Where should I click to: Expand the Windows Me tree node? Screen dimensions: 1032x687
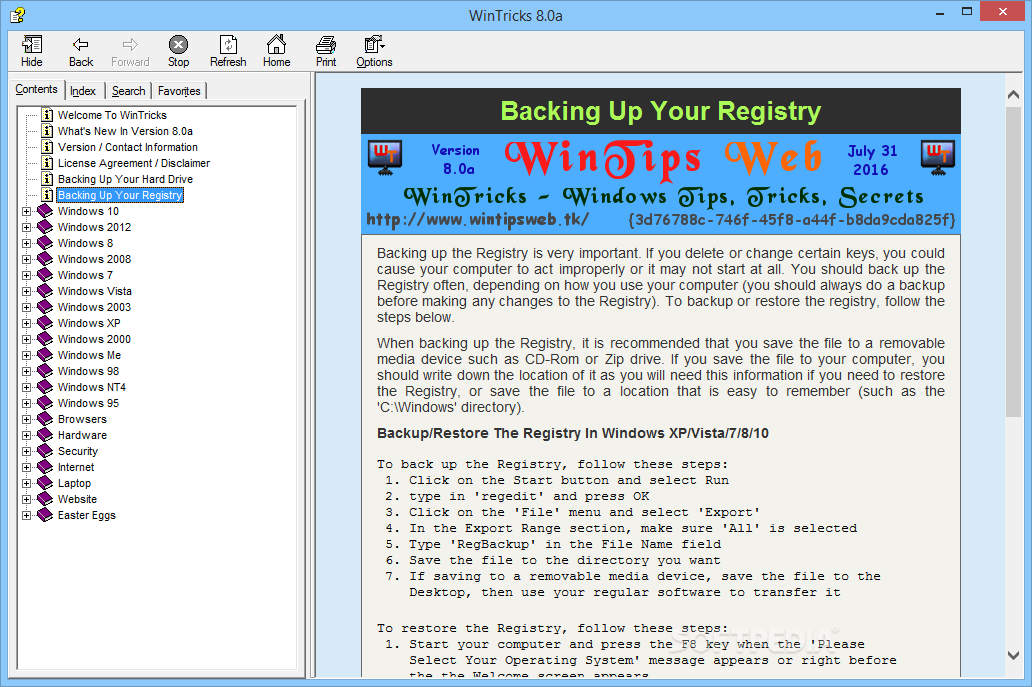pos(26,355)
